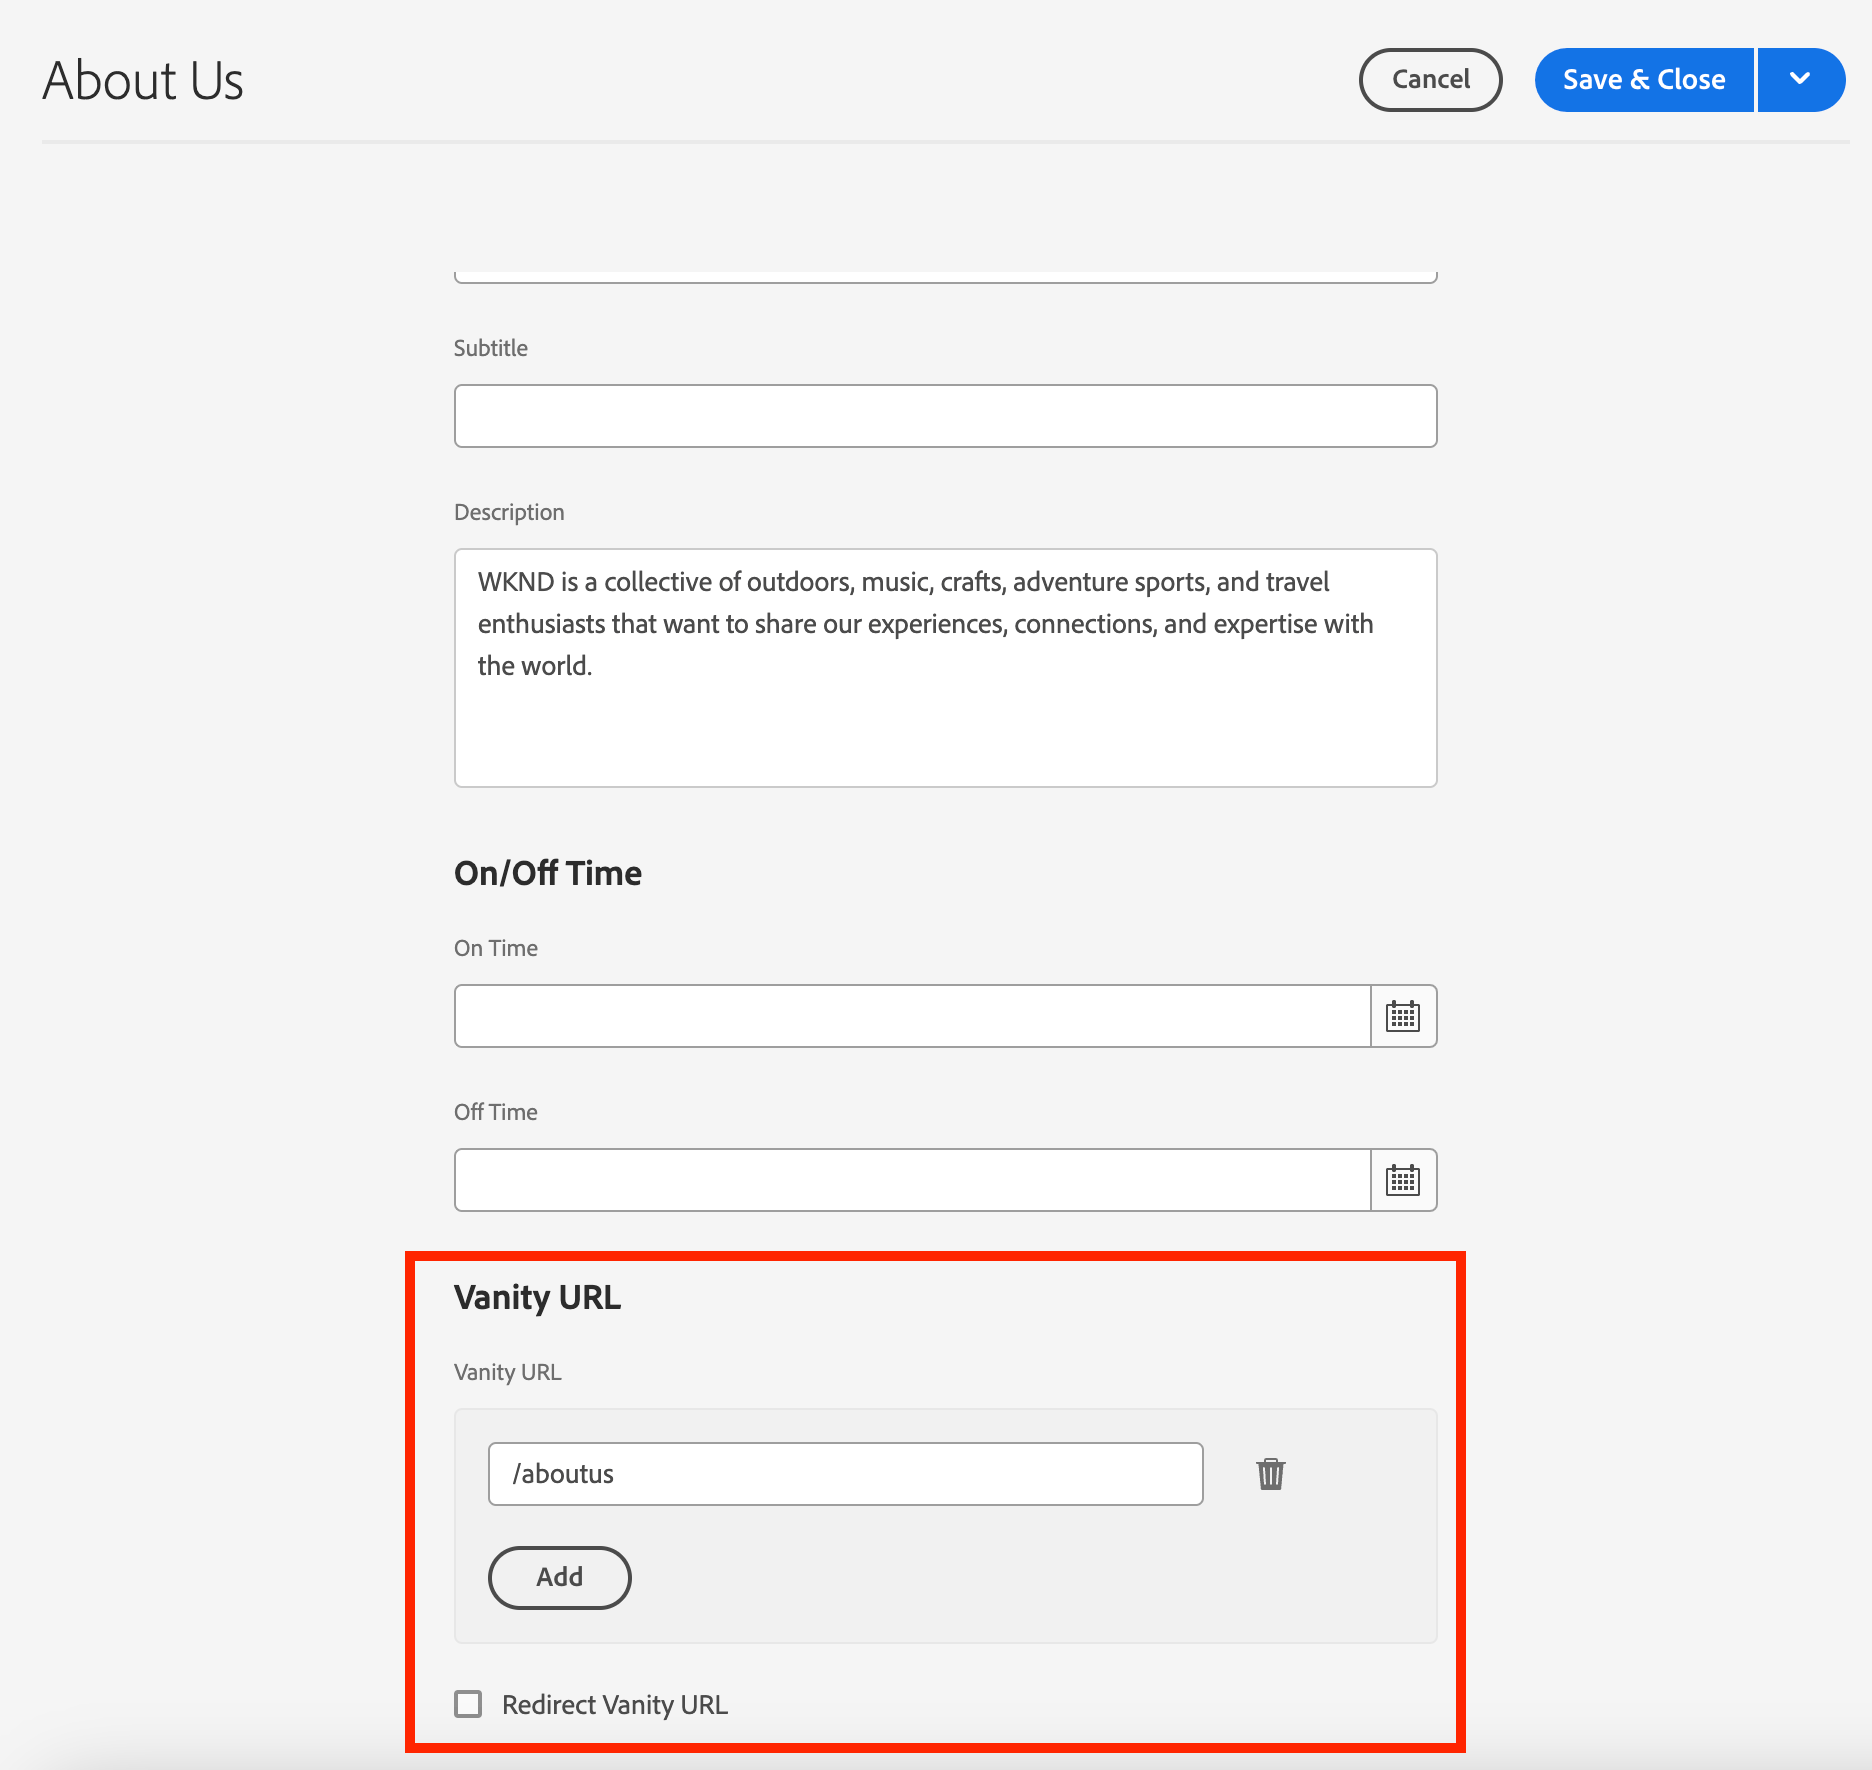
Task: Click the About Us page heading
Action: pos(142,79)
